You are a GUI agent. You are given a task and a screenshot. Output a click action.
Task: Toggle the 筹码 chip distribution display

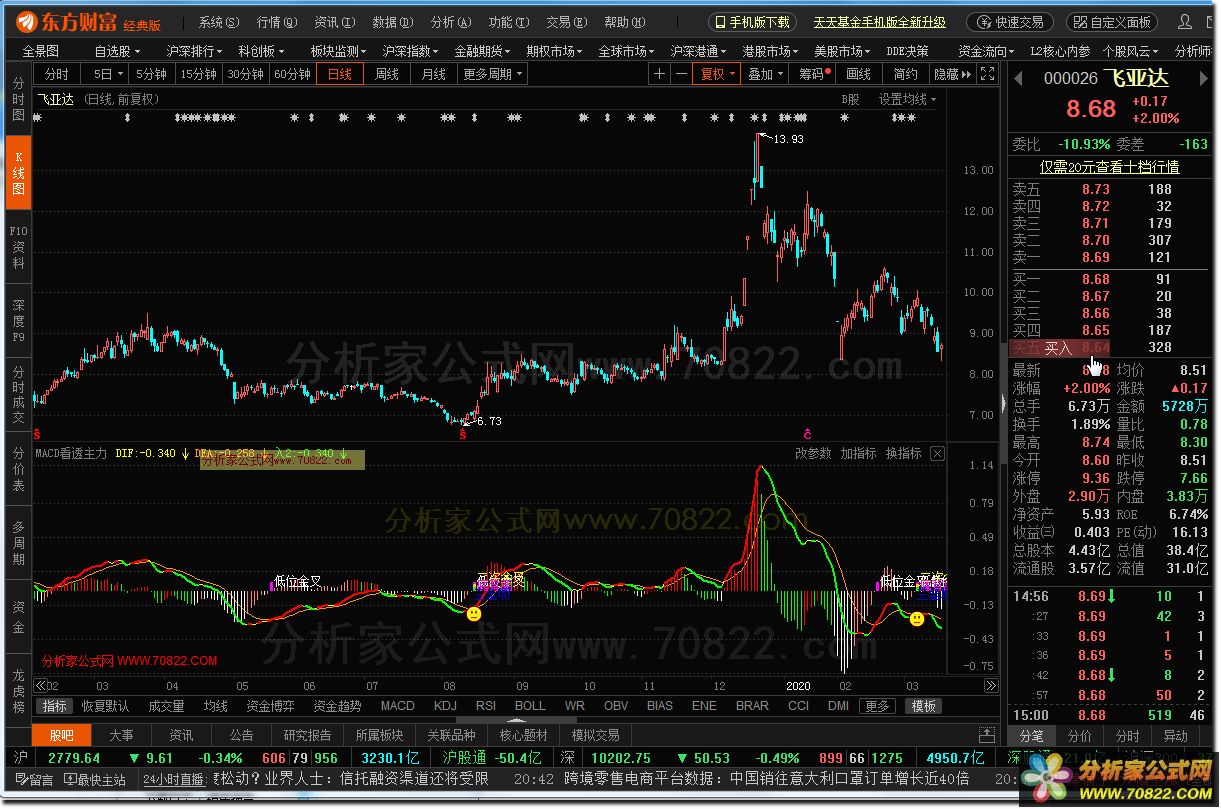[811, 73]
